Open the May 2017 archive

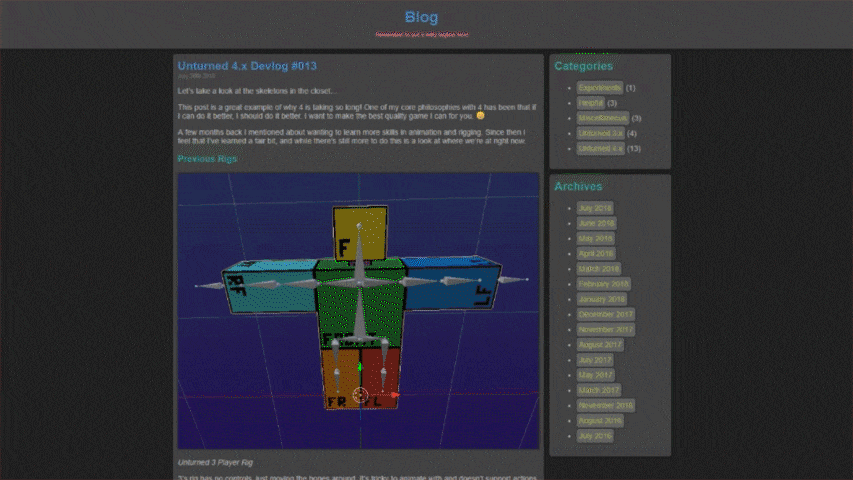tap(596, 375)
